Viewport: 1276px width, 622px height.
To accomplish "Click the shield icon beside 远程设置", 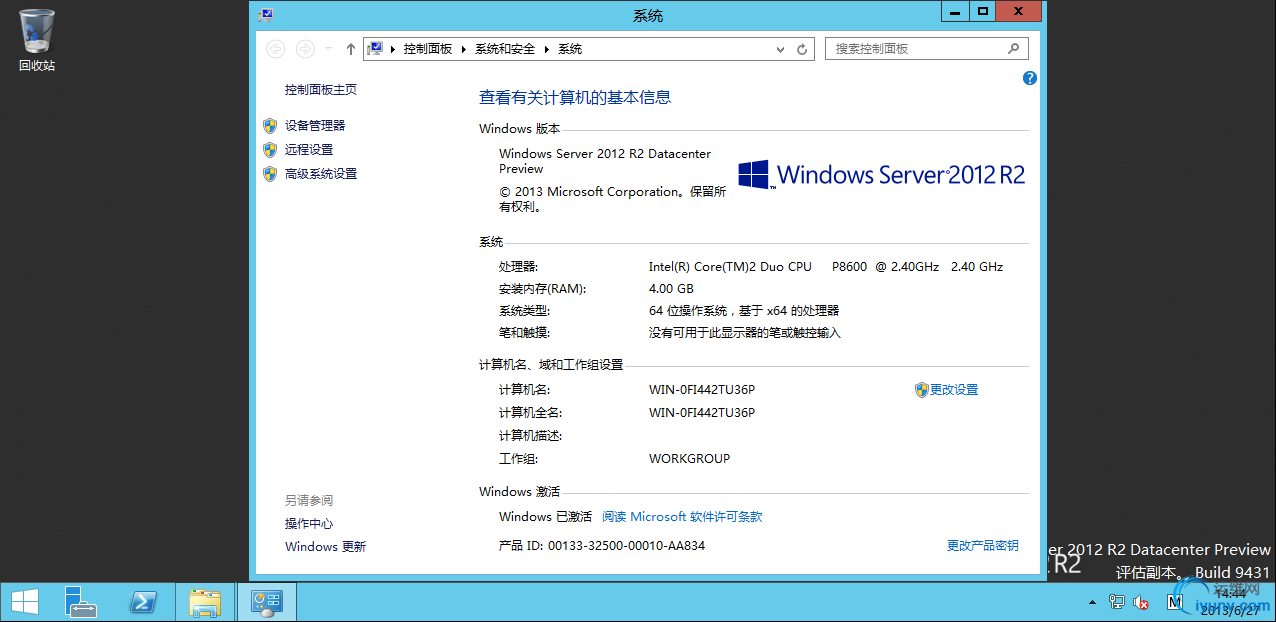I will point(270,150).
